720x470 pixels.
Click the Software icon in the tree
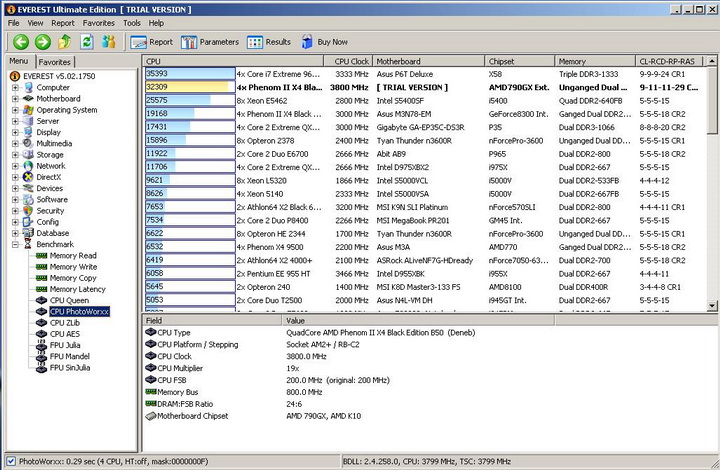(x=28, y=200)
